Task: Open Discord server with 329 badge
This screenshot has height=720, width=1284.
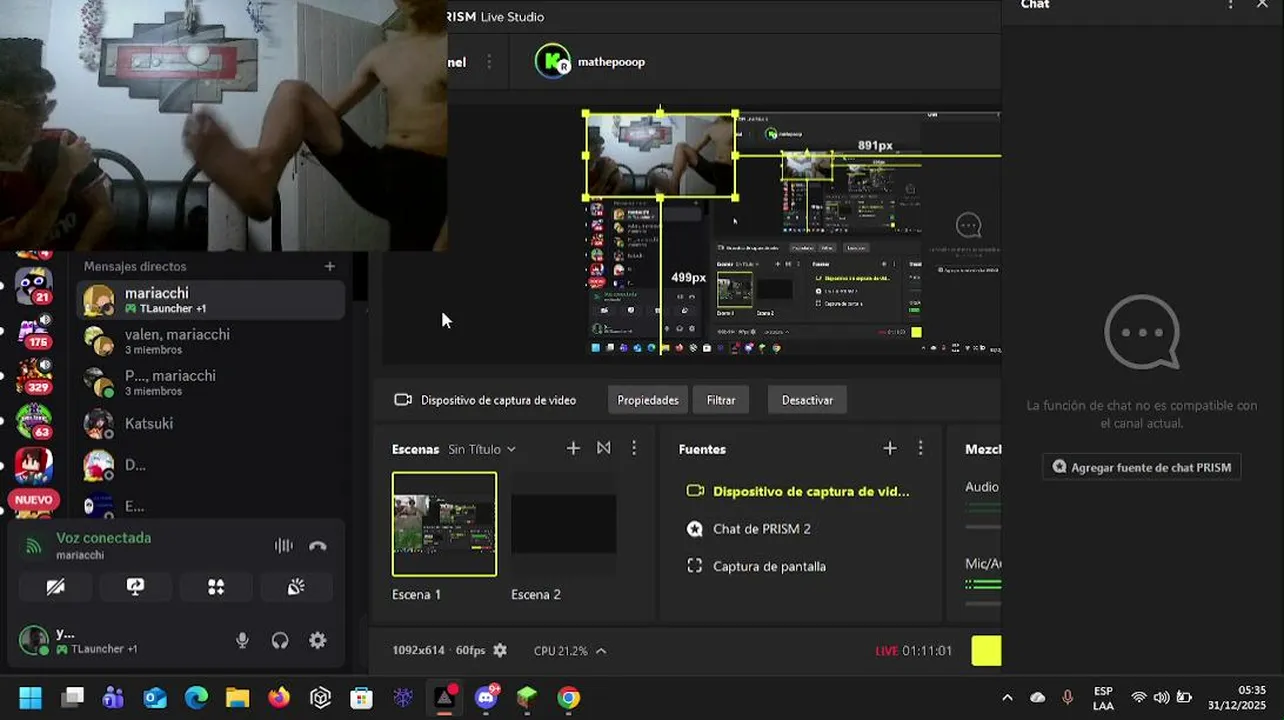Action: pos(34,376)
